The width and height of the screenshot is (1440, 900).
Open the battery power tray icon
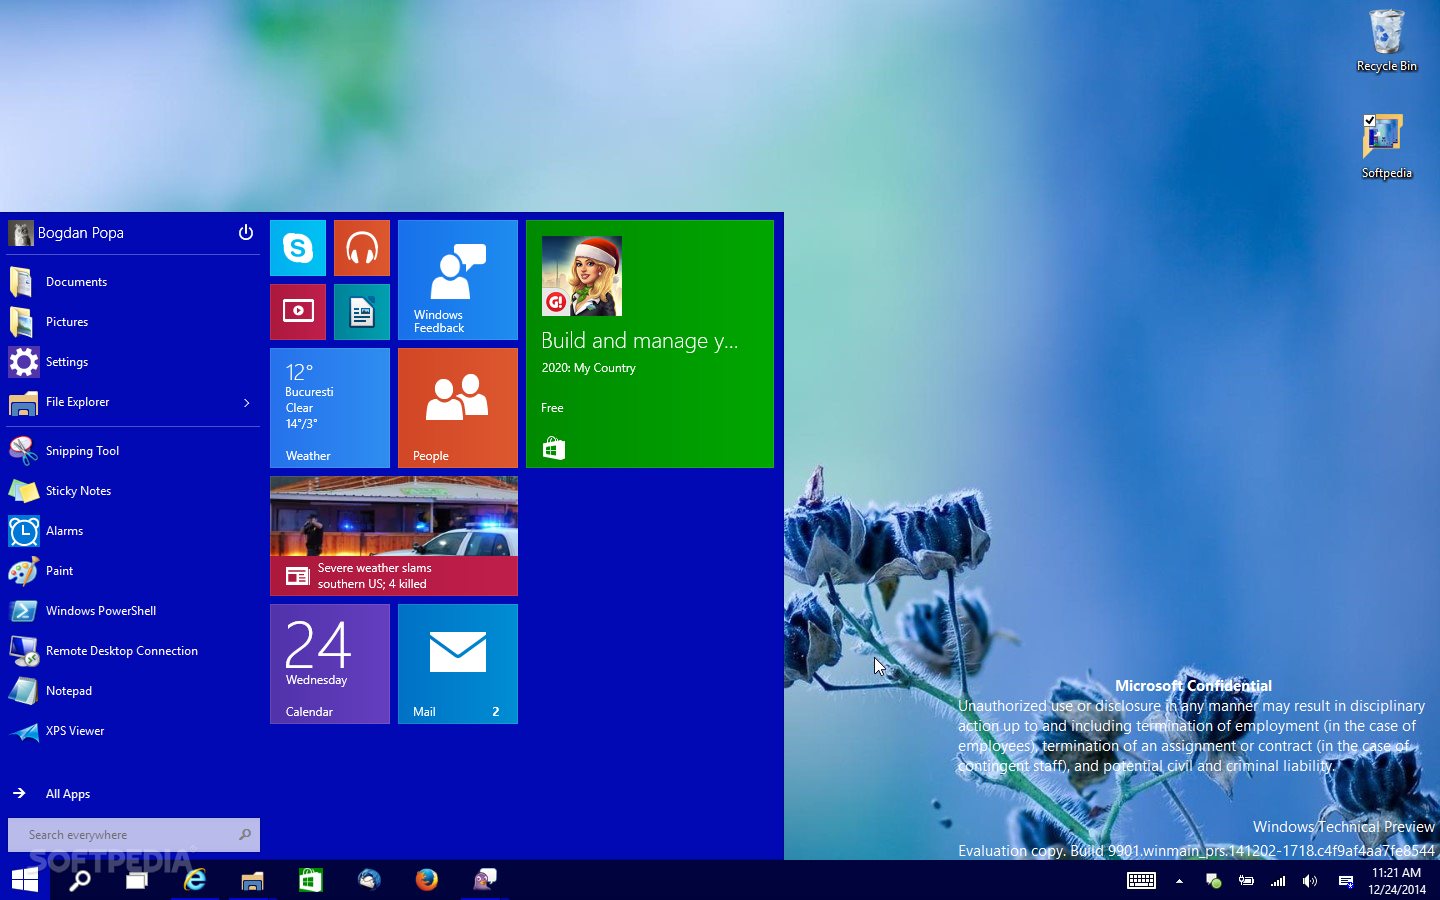tap(1246, 881)
